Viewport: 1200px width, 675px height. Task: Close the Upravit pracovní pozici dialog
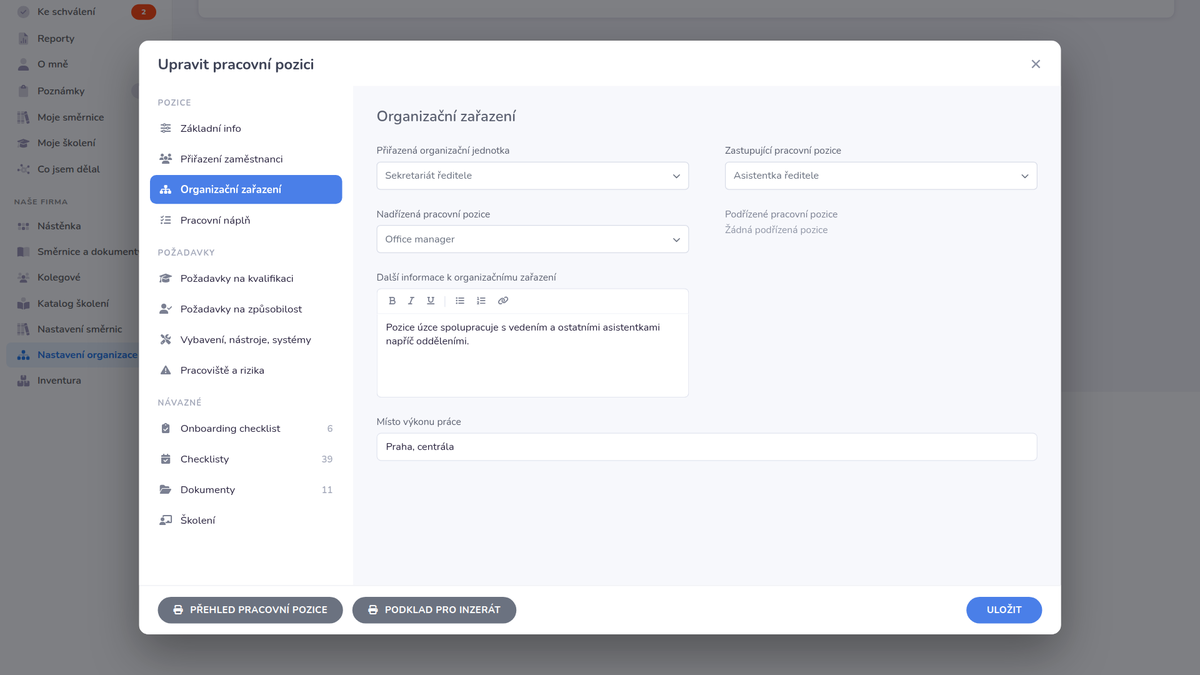coord(1036,64)
